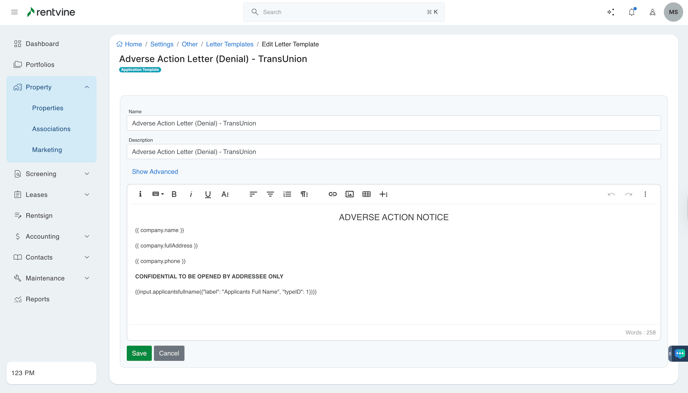Viewport: 688px width, 393px height.
Task: Open Marketing submenu item
Action: [47, 150]
